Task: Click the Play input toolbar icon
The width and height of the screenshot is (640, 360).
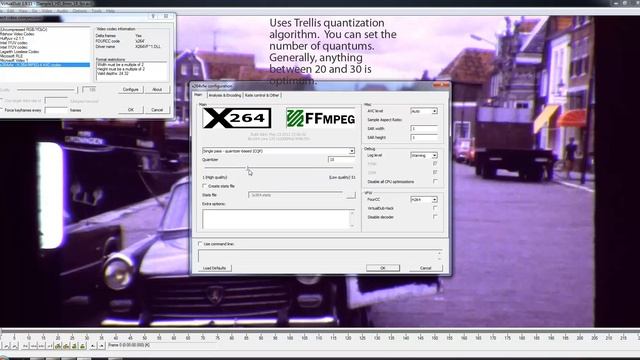Action: pyautogui.click(x=6, y=346)
